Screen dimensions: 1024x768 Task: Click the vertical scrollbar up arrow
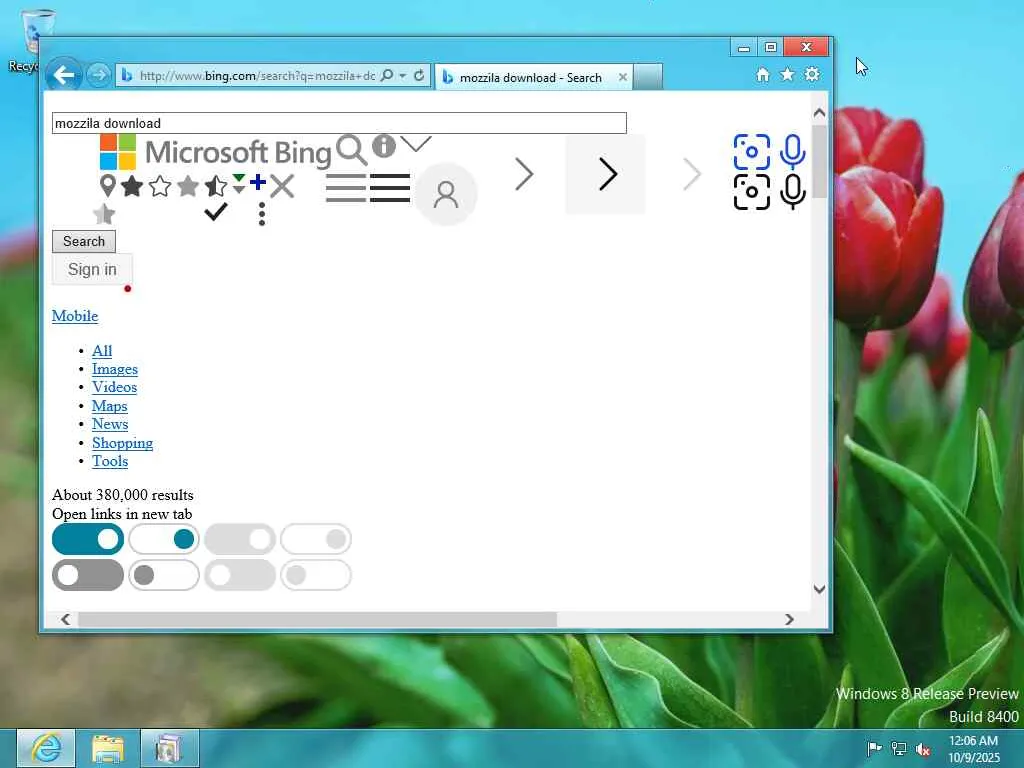click(819, 112)
